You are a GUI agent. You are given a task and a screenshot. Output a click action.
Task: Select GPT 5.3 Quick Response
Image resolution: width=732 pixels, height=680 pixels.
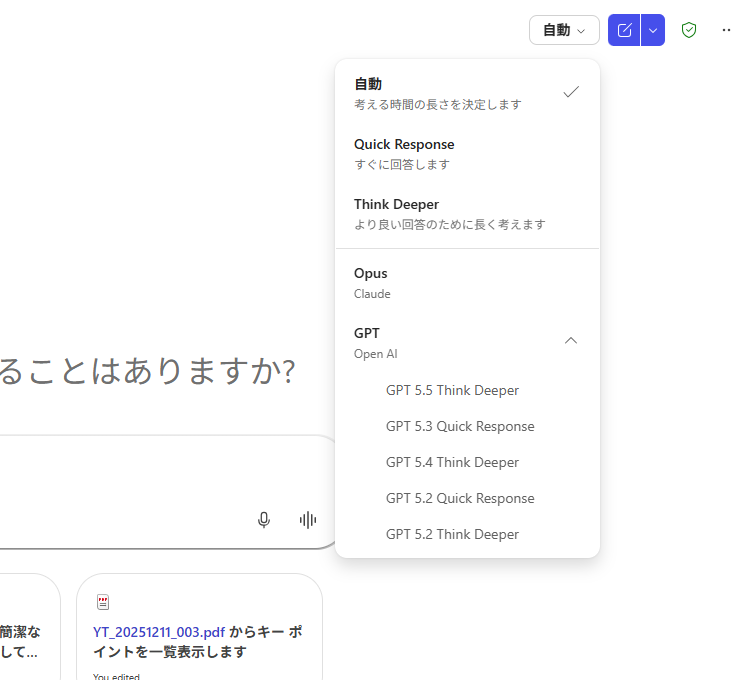coord(467,426)
